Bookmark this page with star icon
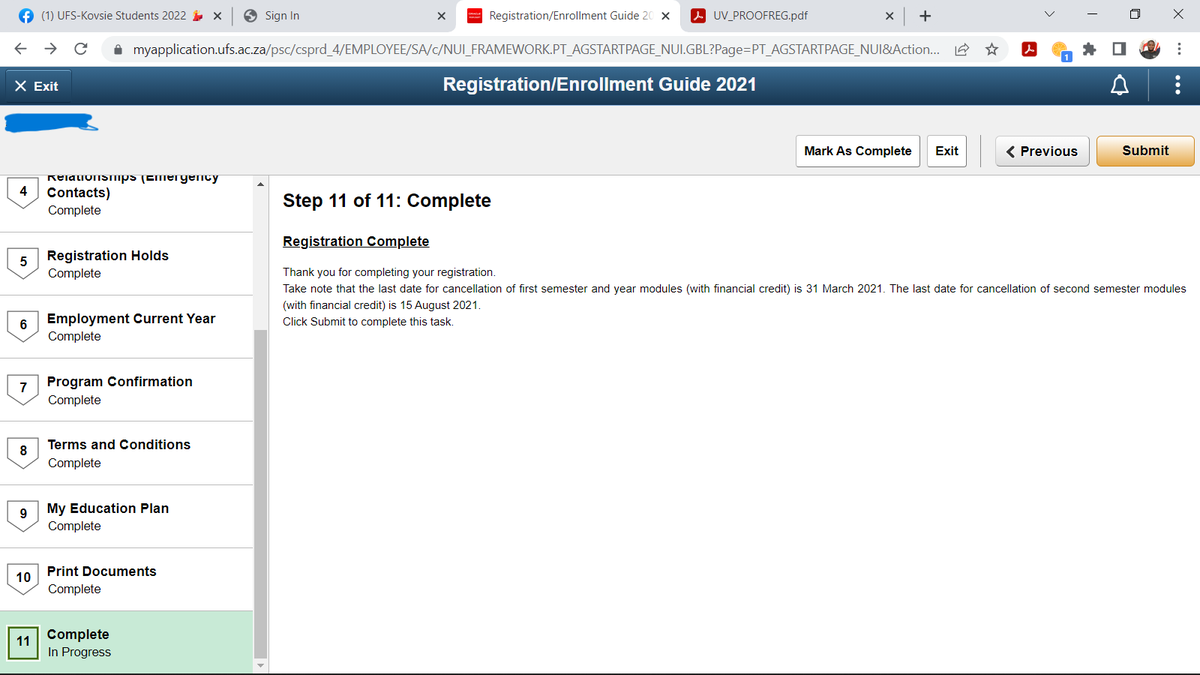This screenshot has width=1200, height=675. tap(992, 49)
